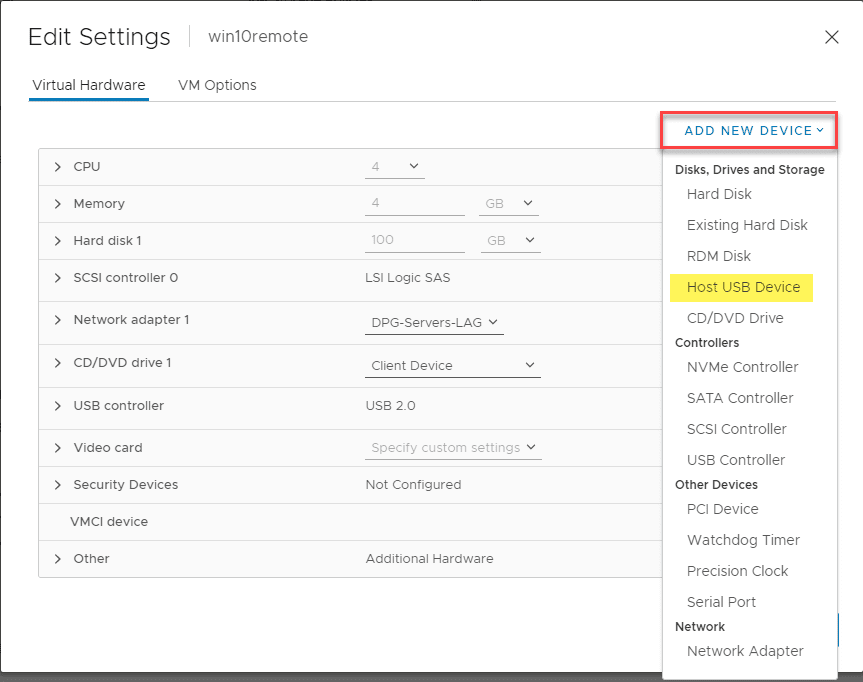Close the Edit Settings dialog

tap(831, 37)
